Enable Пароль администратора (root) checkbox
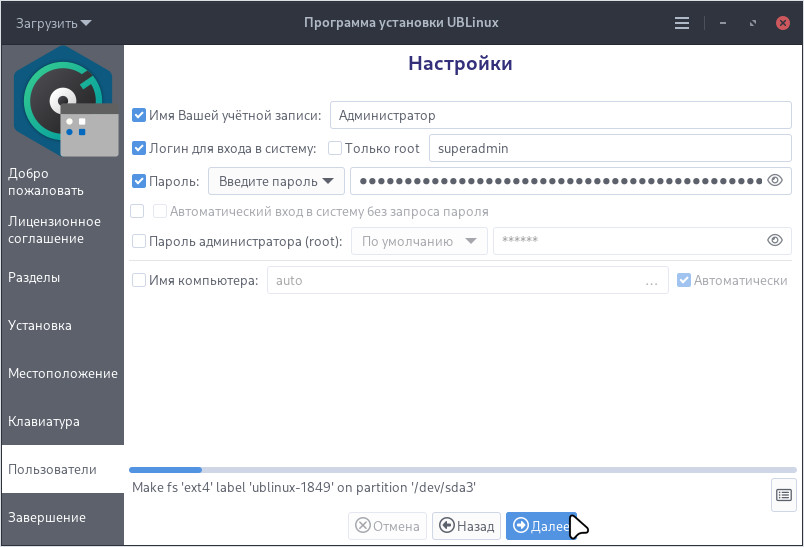The width and height of the screenshot is (804, 547). click(x=139, y=241)
